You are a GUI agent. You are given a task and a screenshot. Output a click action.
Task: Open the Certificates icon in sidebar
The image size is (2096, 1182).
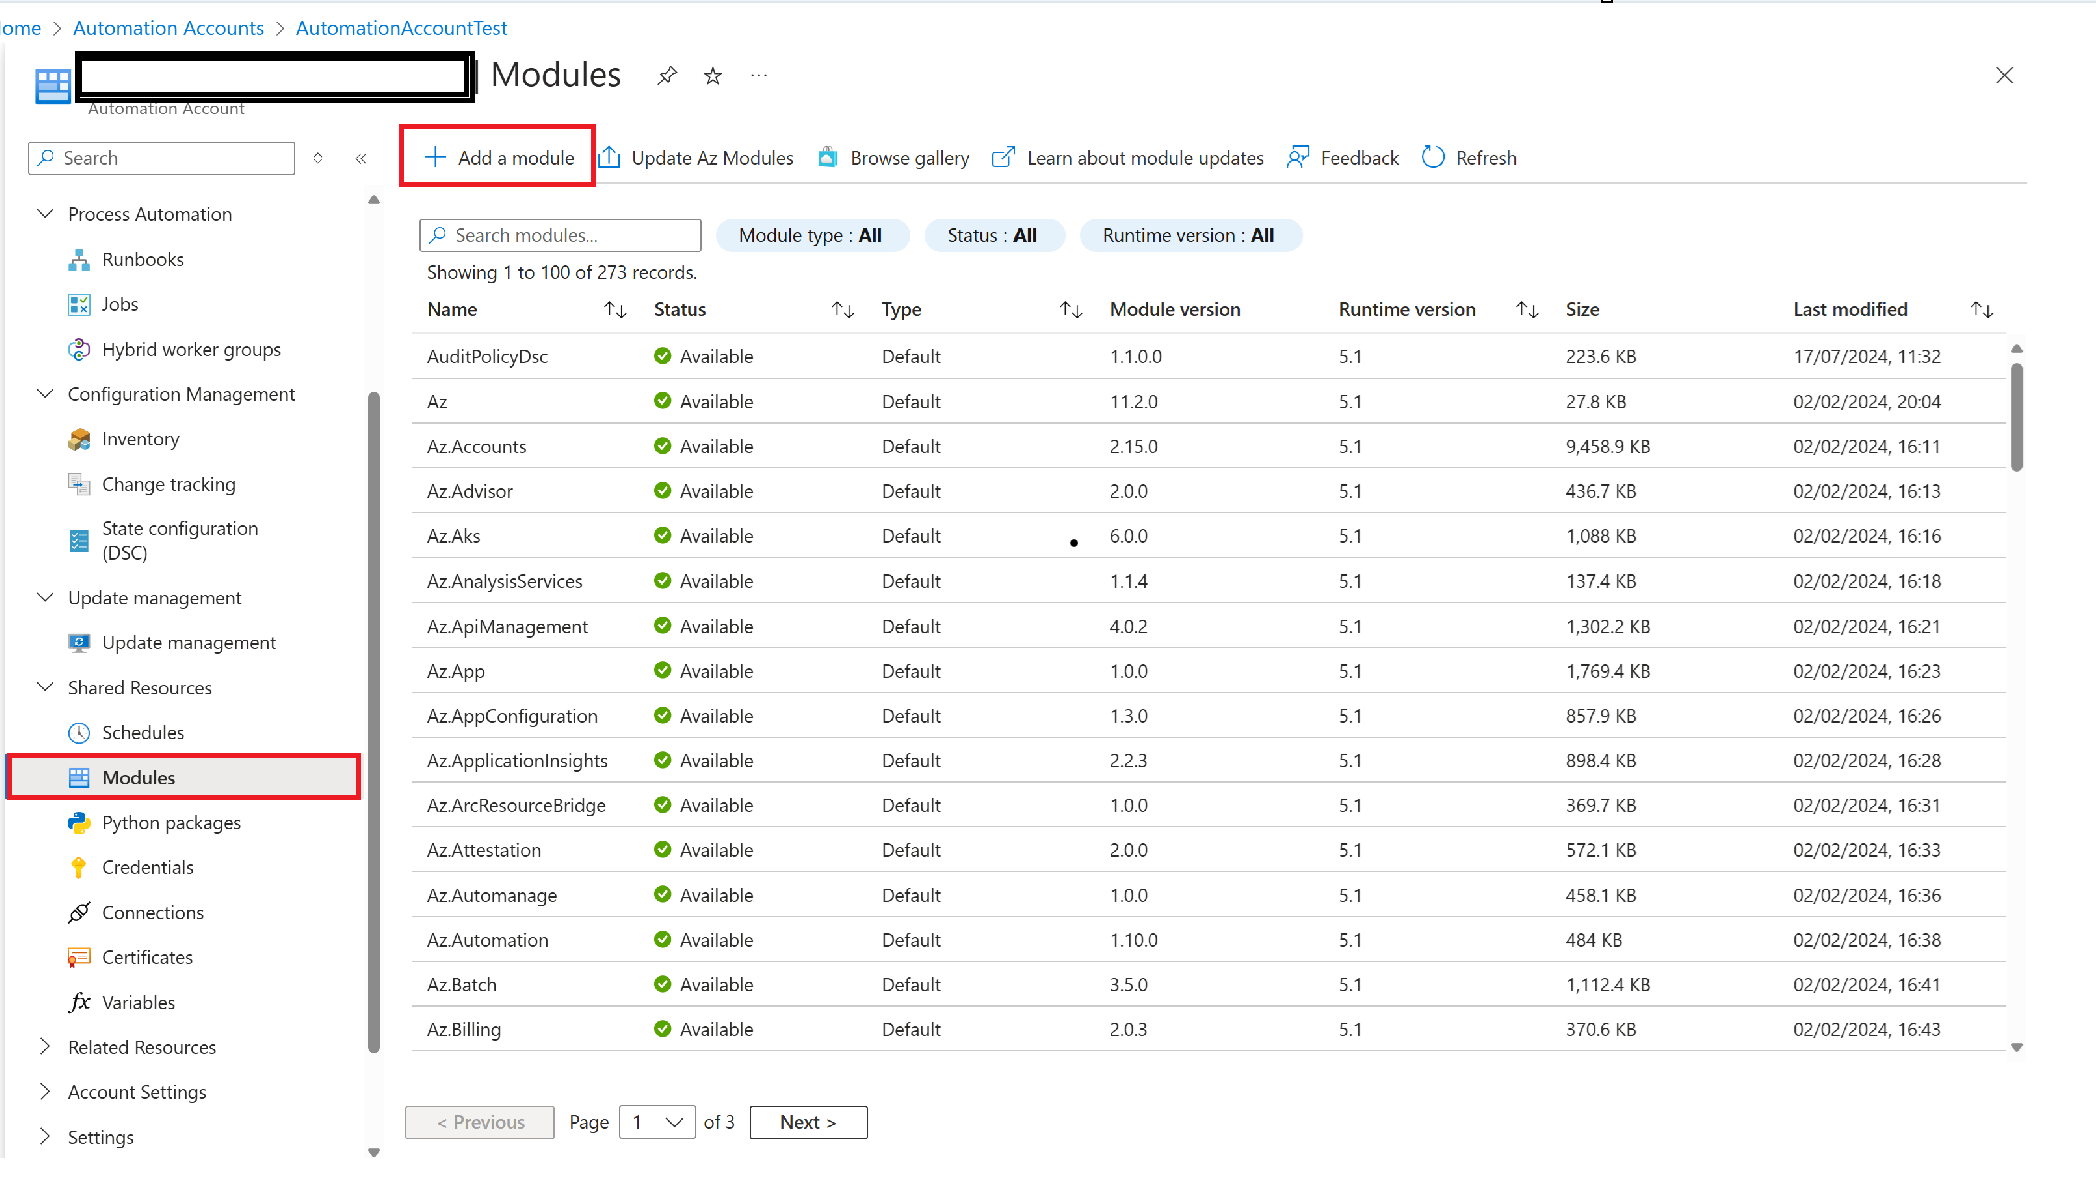[x=79, y=957]
